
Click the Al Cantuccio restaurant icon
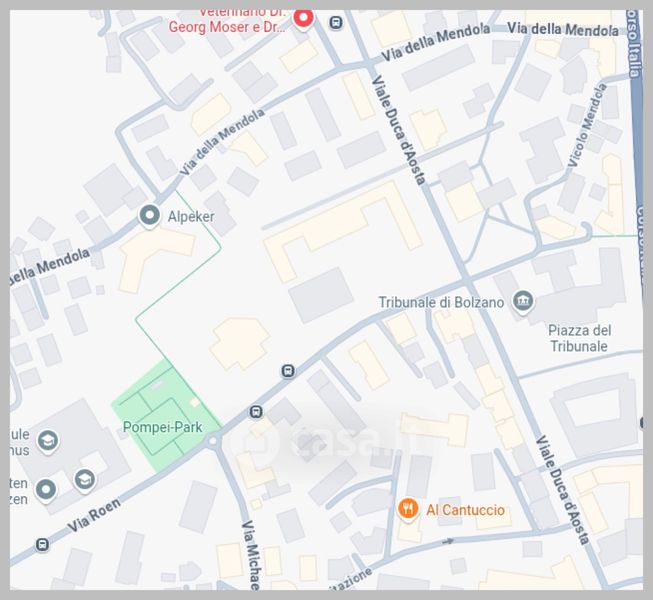(x=408, y=509)
